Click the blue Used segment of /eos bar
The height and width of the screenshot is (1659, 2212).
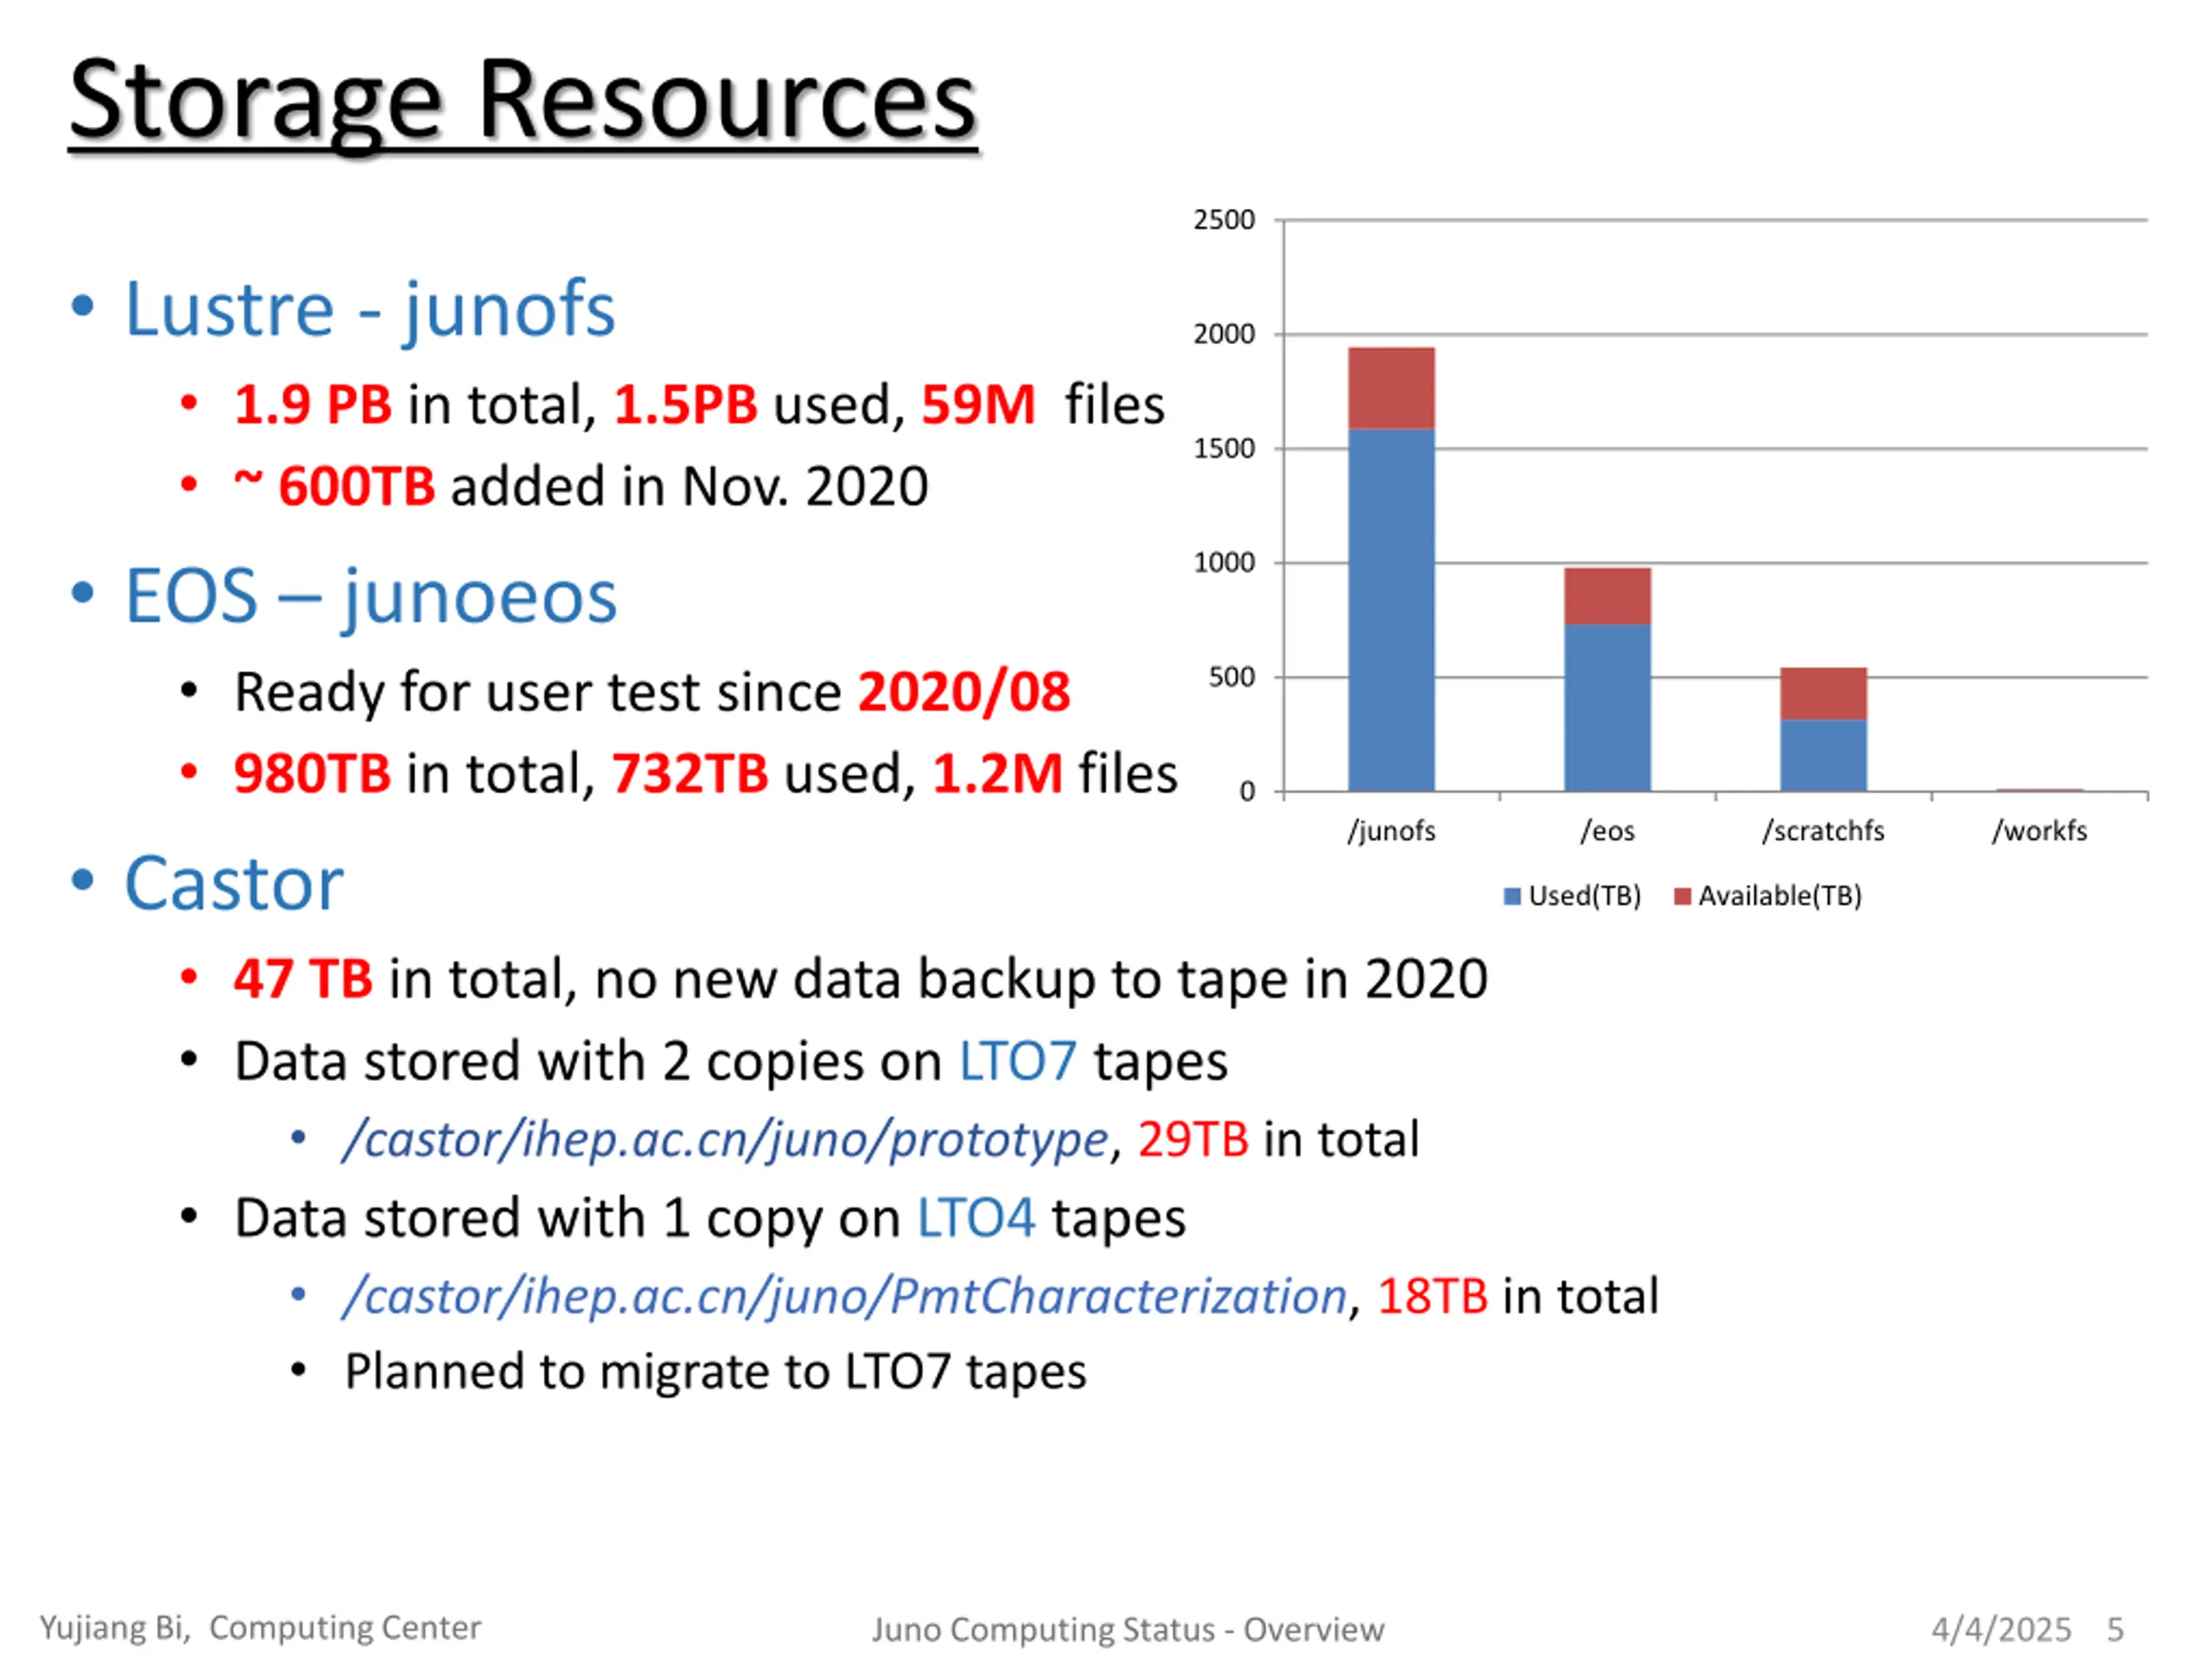click(x=1607, y=708)
